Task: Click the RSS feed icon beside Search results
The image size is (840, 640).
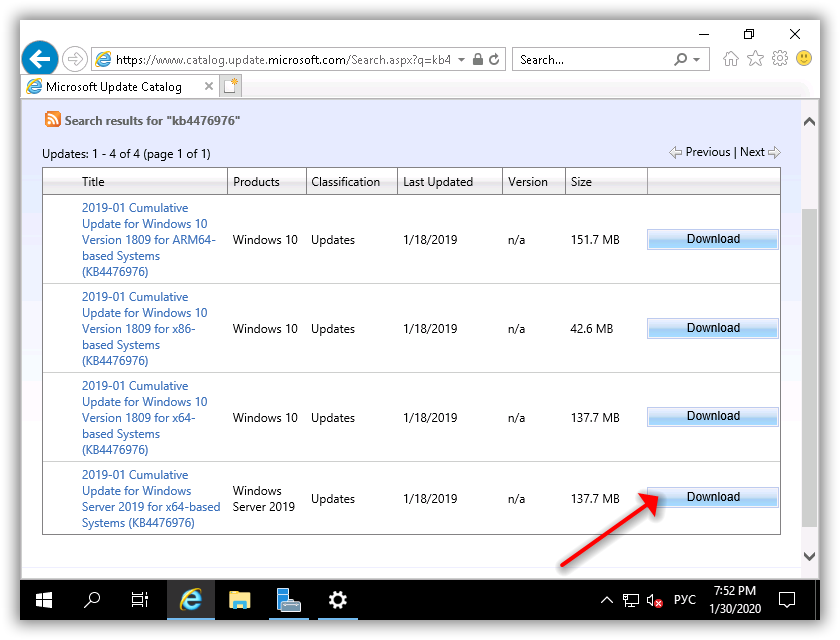Action: pos(52,119)
